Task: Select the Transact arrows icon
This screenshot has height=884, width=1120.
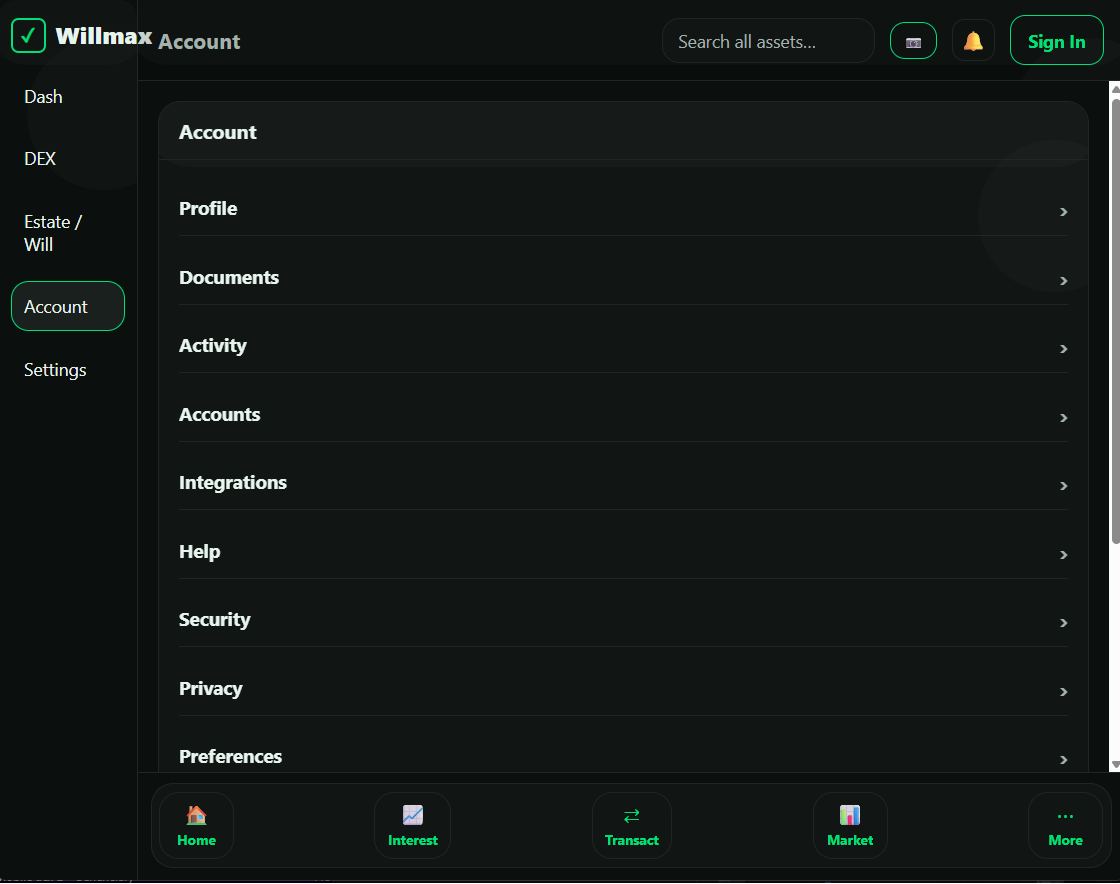Action: pos(631,815)
